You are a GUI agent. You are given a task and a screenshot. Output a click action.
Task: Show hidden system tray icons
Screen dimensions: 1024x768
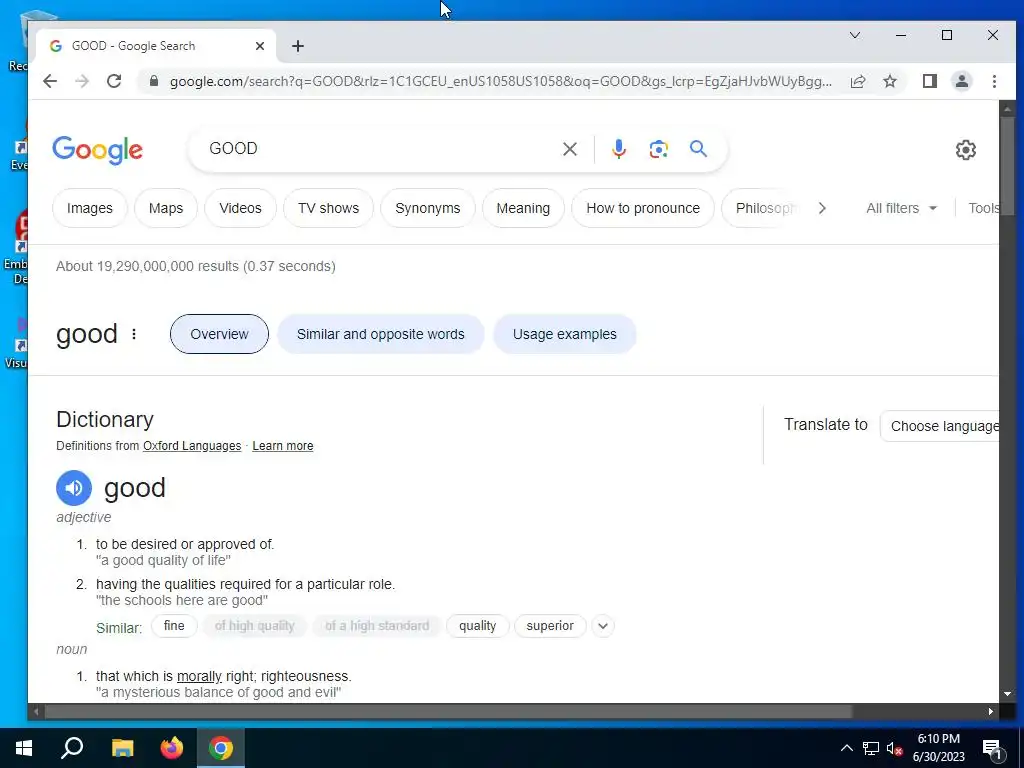tap(846, 748)
